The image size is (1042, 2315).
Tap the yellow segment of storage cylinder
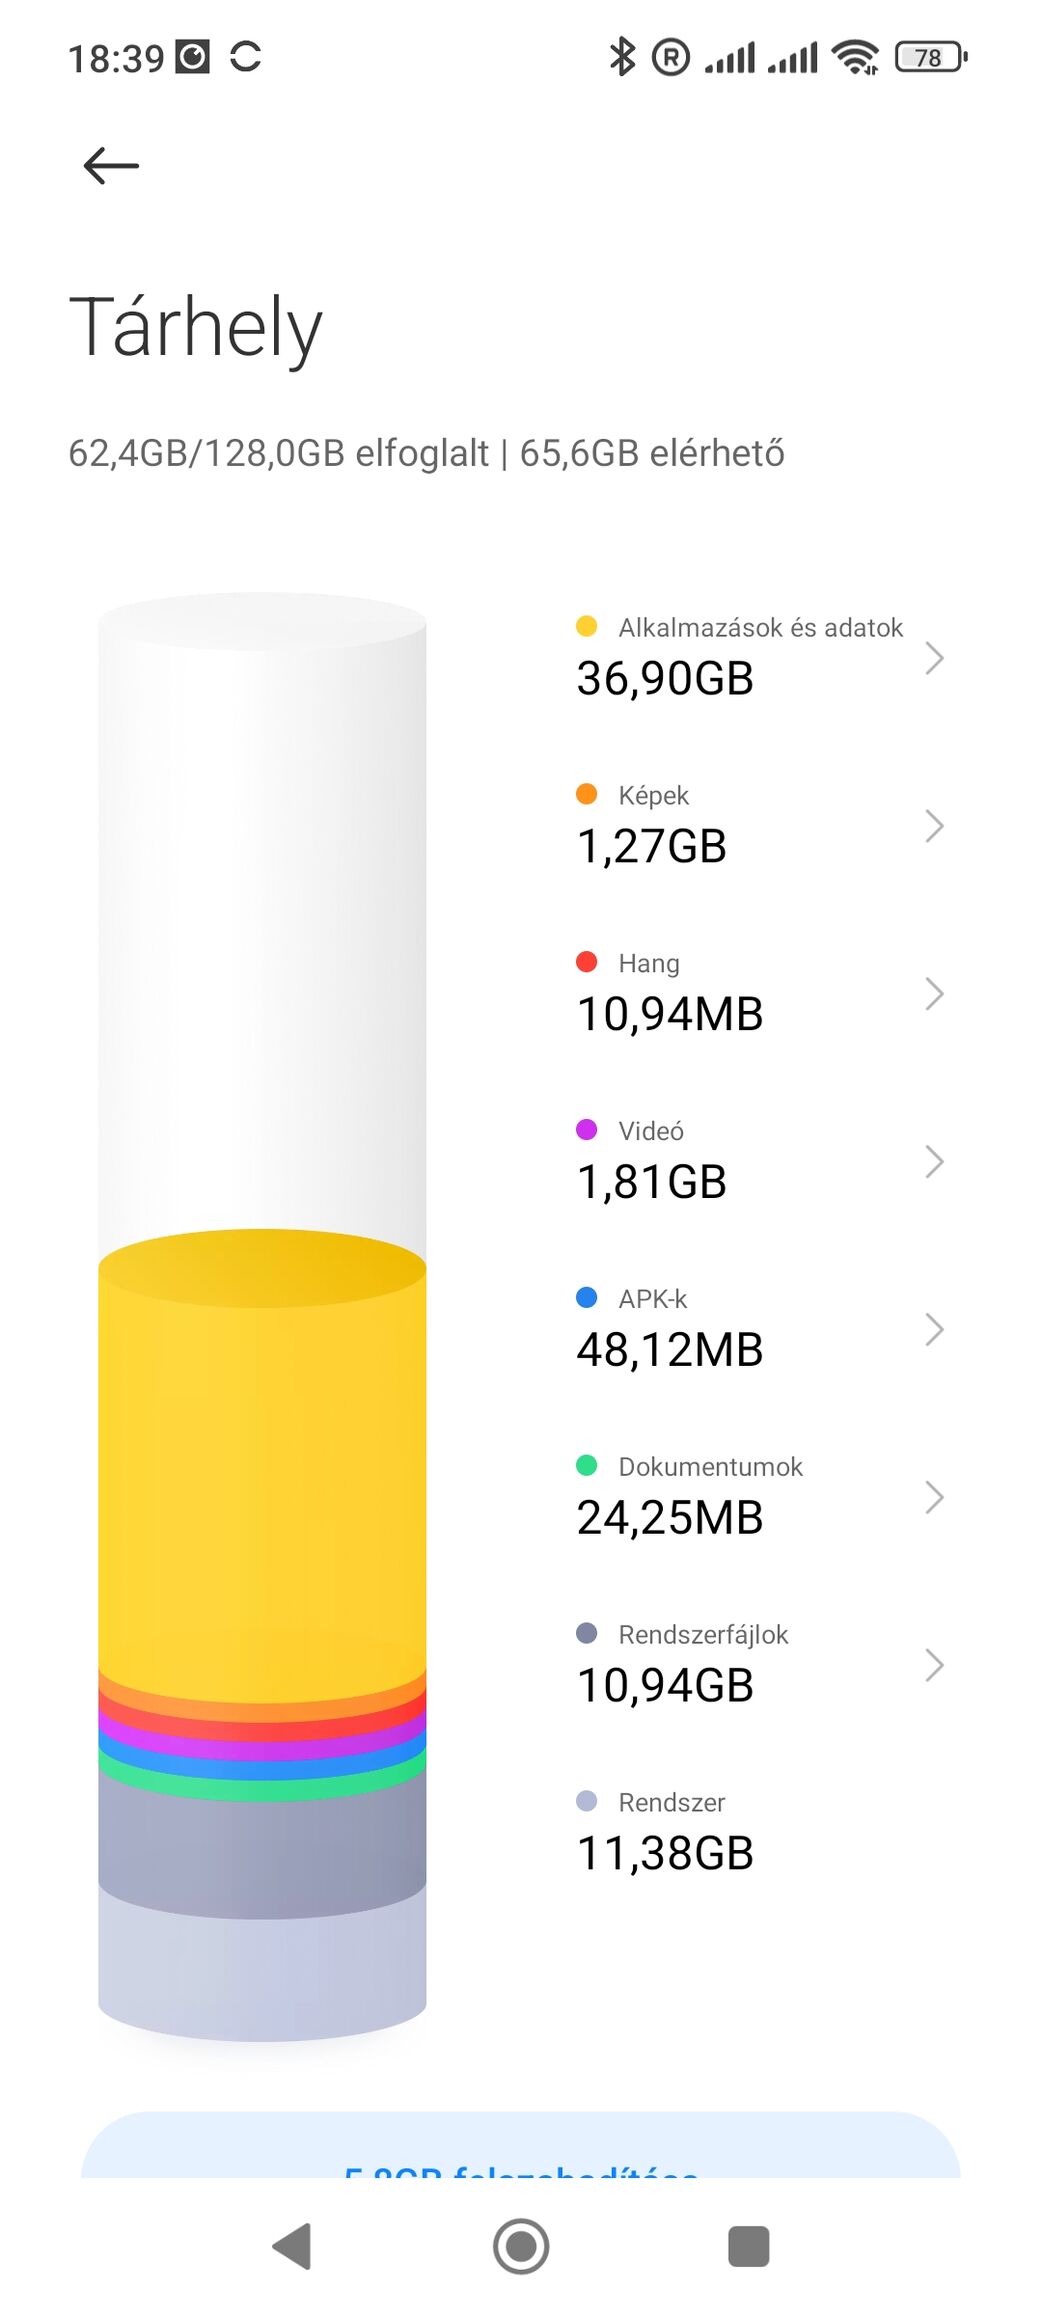pyautogui.click(x=262, y=1470)
